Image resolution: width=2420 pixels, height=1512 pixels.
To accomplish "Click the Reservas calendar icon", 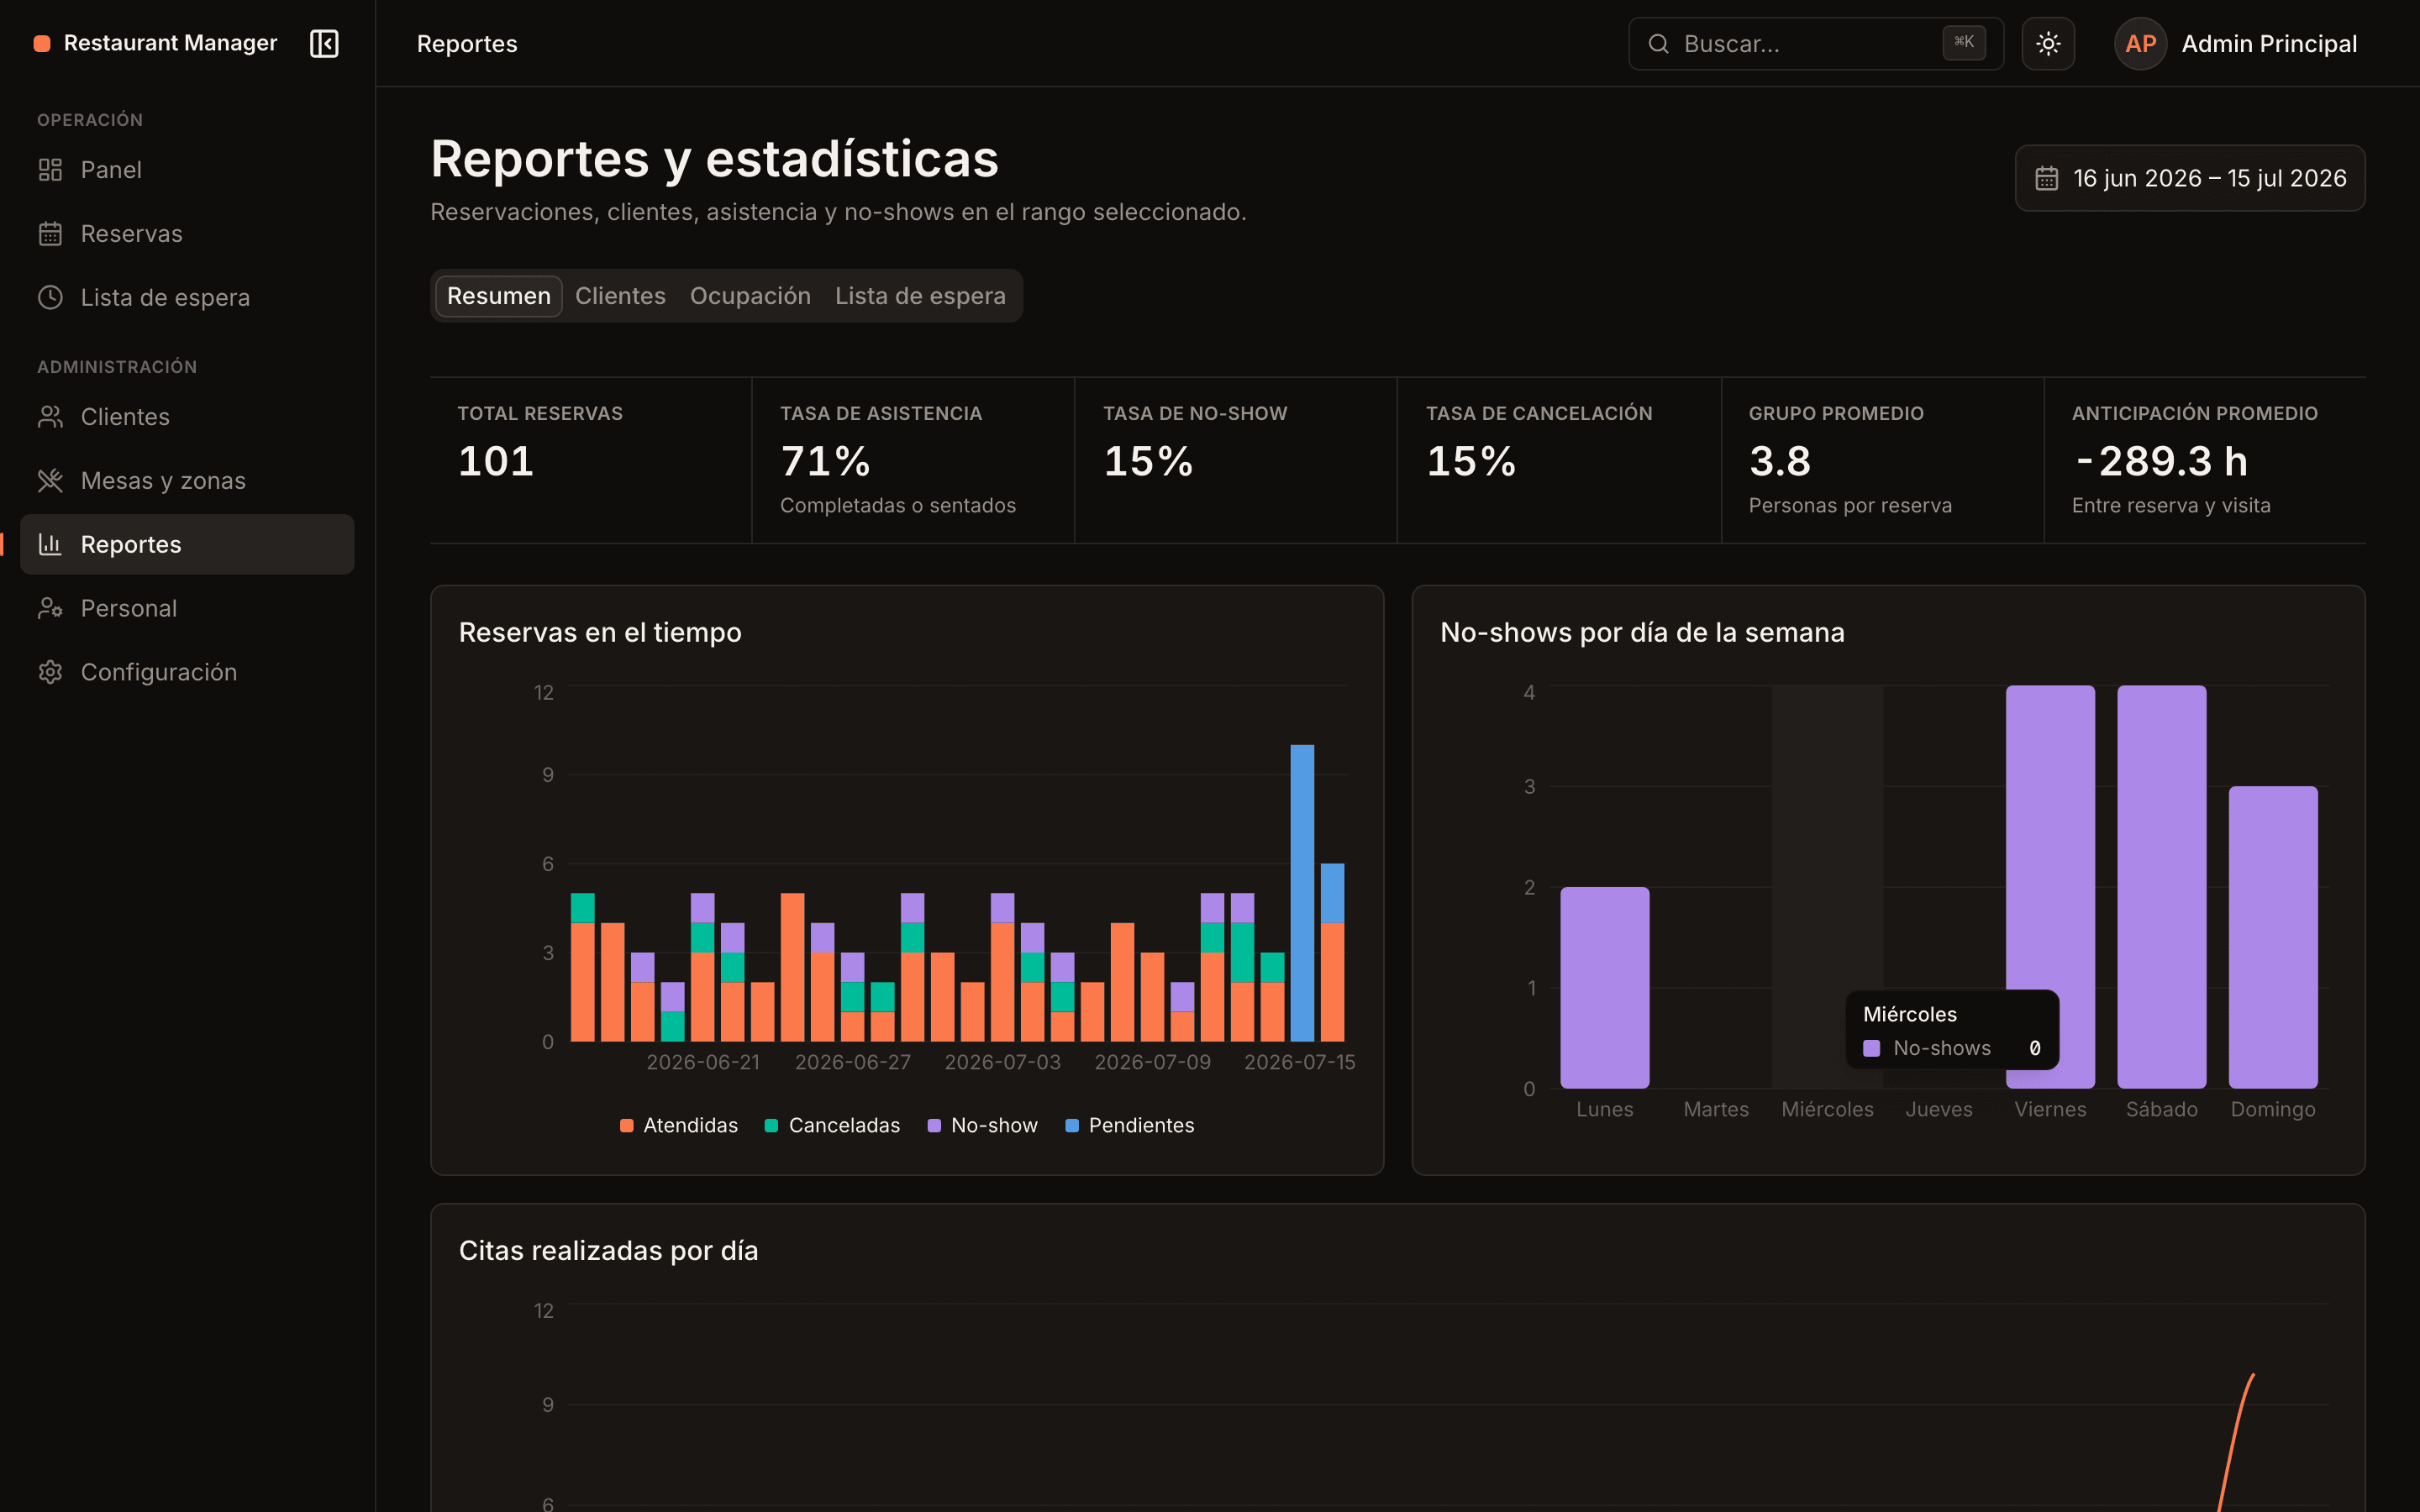I will pyautogui.click(x=50, y=234).
